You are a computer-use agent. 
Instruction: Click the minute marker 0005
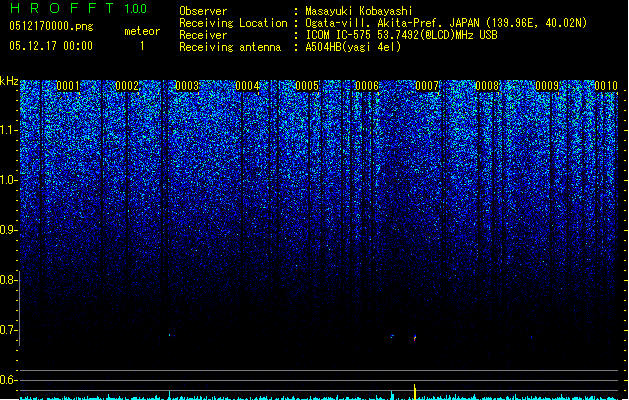(307, 86)
